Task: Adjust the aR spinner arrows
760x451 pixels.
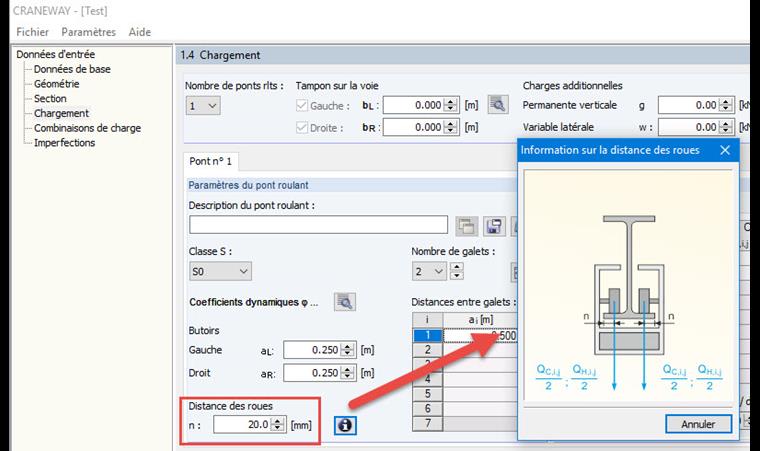Action: 348,373
